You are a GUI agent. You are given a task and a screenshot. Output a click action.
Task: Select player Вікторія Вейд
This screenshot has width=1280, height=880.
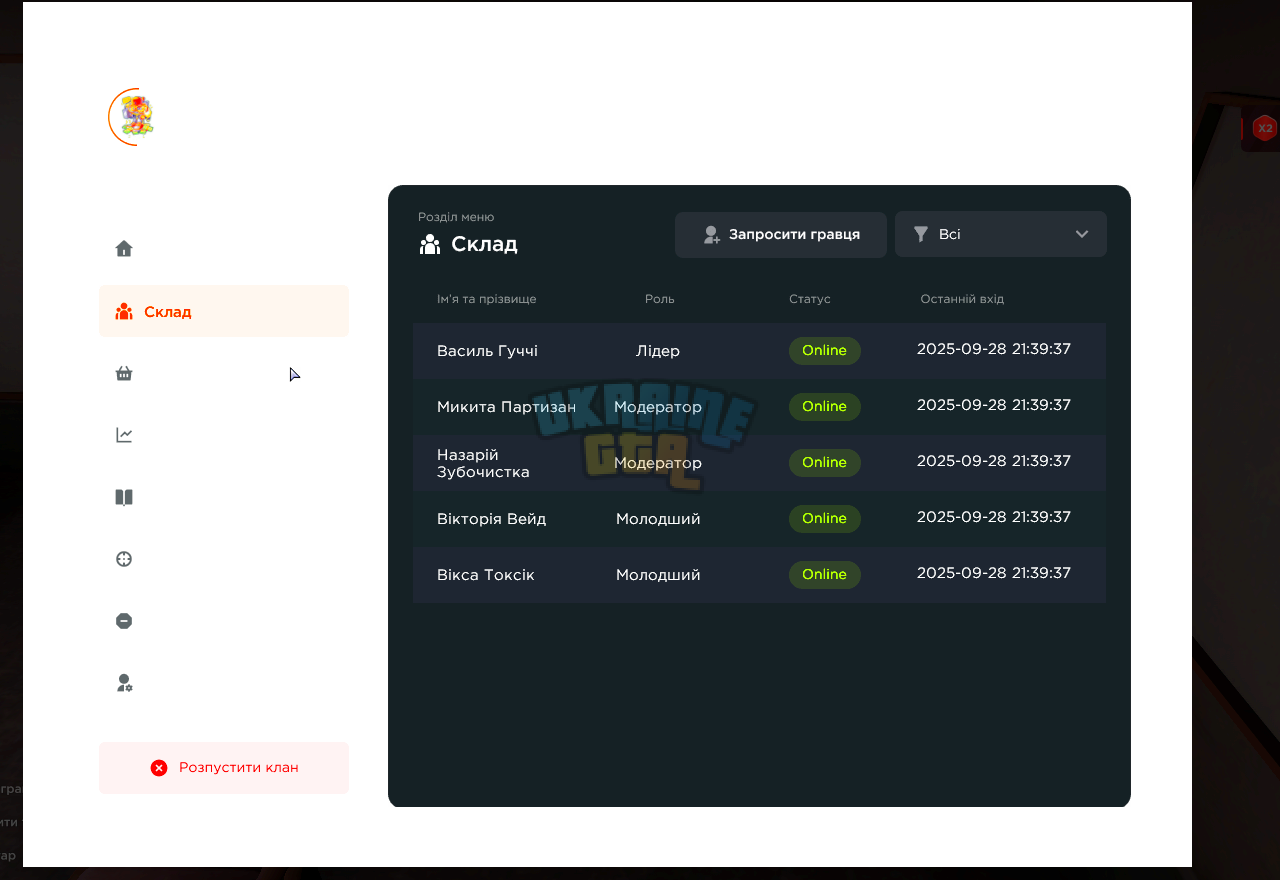click(491, 519)
